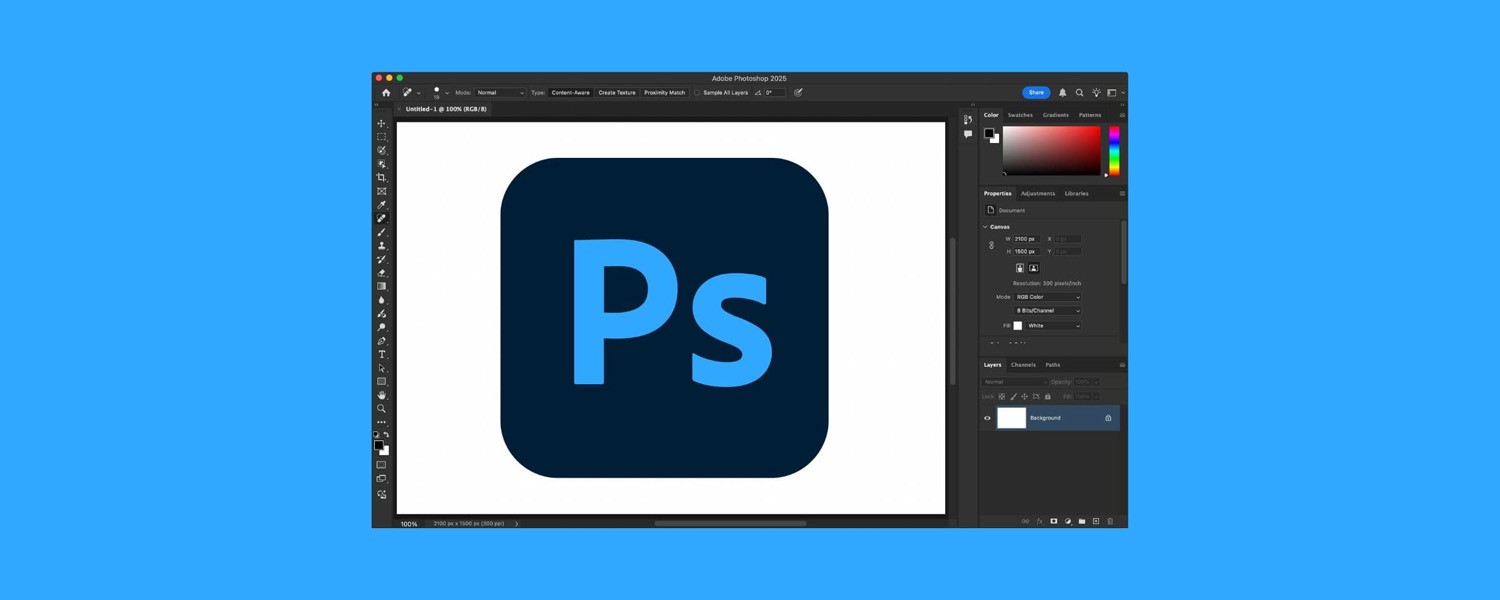Screen dimensions: 1500x600
Task: Open the RGB Color mode dropdown
Action: (x=1047, y=297)
